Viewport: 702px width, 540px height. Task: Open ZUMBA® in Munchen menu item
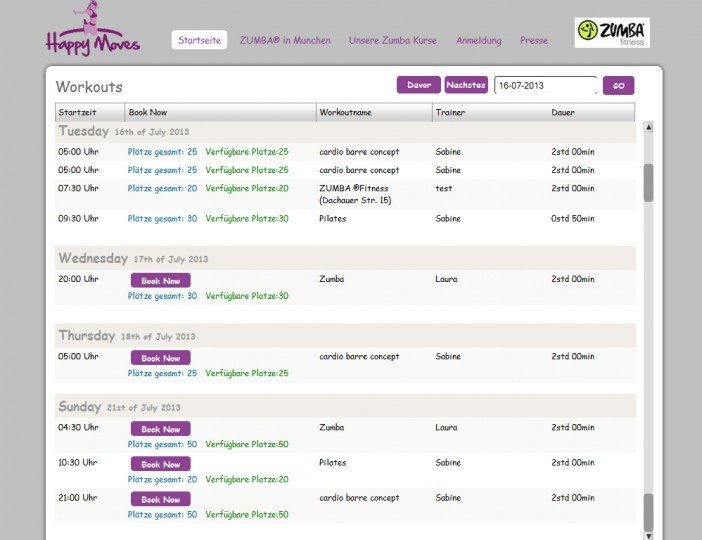tap(285, 40)
